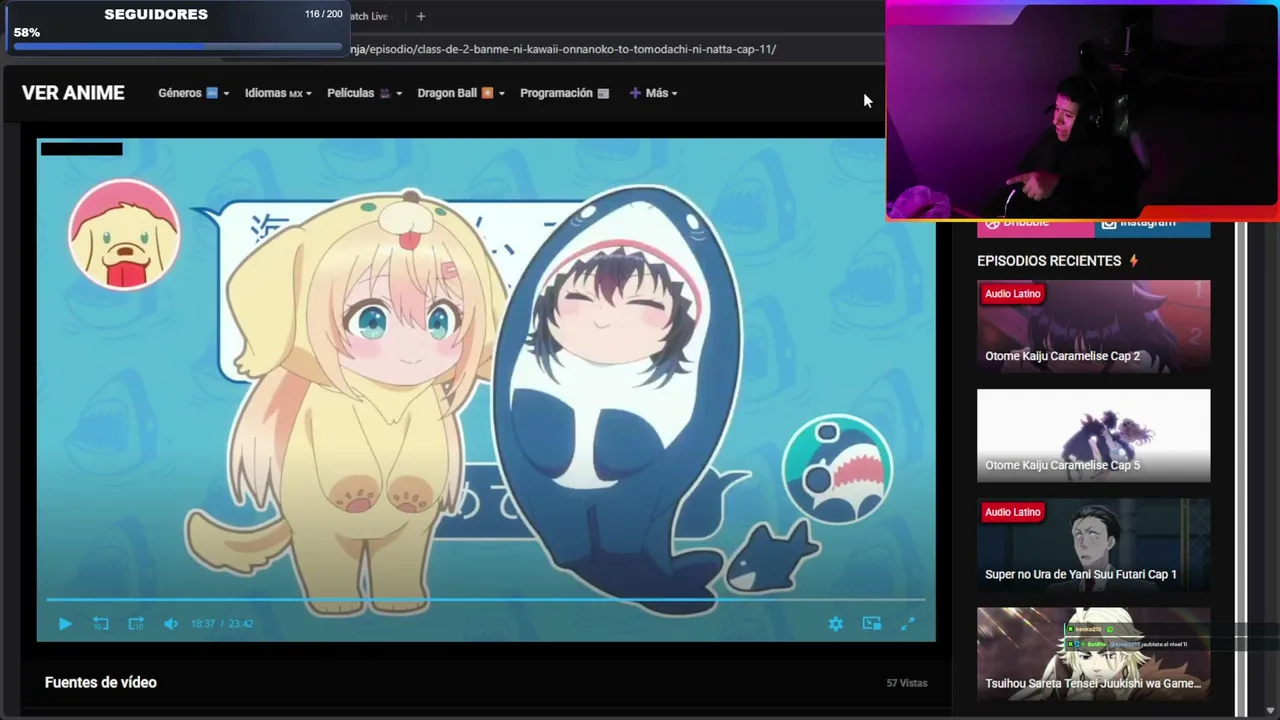The height and width of the screenshot is (720, 1280).
Task: Expand the Géneros dropdown menu
Action: (x=194, y=93)
